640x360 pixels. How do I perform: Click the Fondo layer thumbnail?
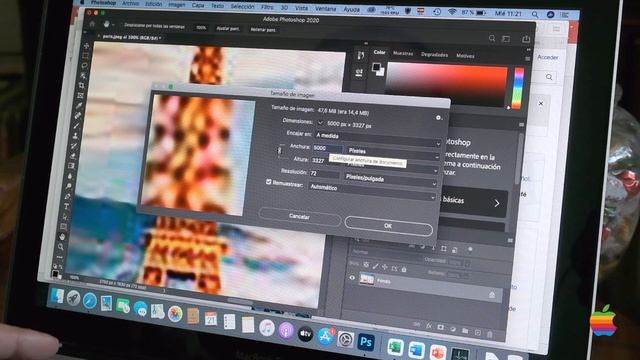(x=367, y=279)
